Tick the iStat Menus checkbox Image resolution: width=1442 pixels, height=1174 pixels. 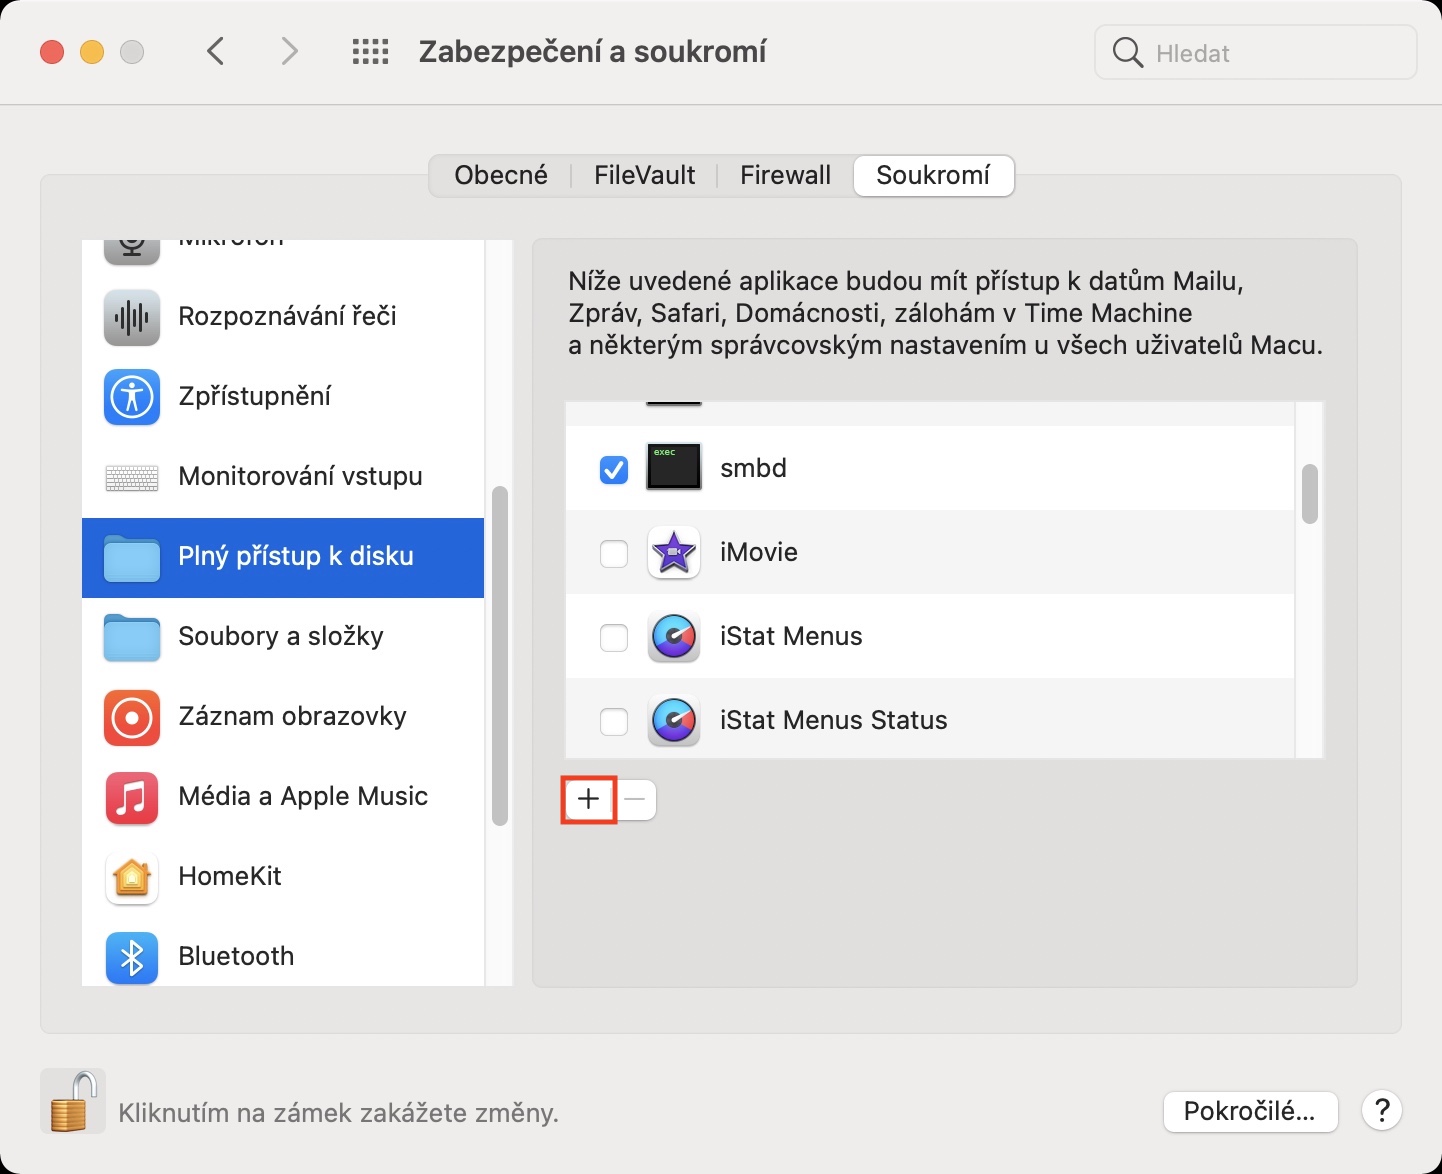pos(614,637)
